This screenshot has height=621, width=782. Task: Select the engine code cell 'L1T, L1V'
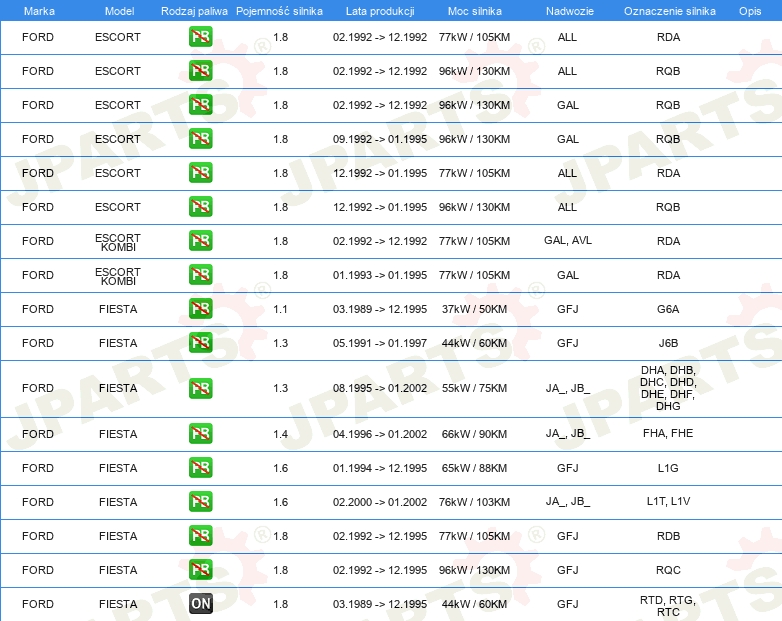(668, 501)
